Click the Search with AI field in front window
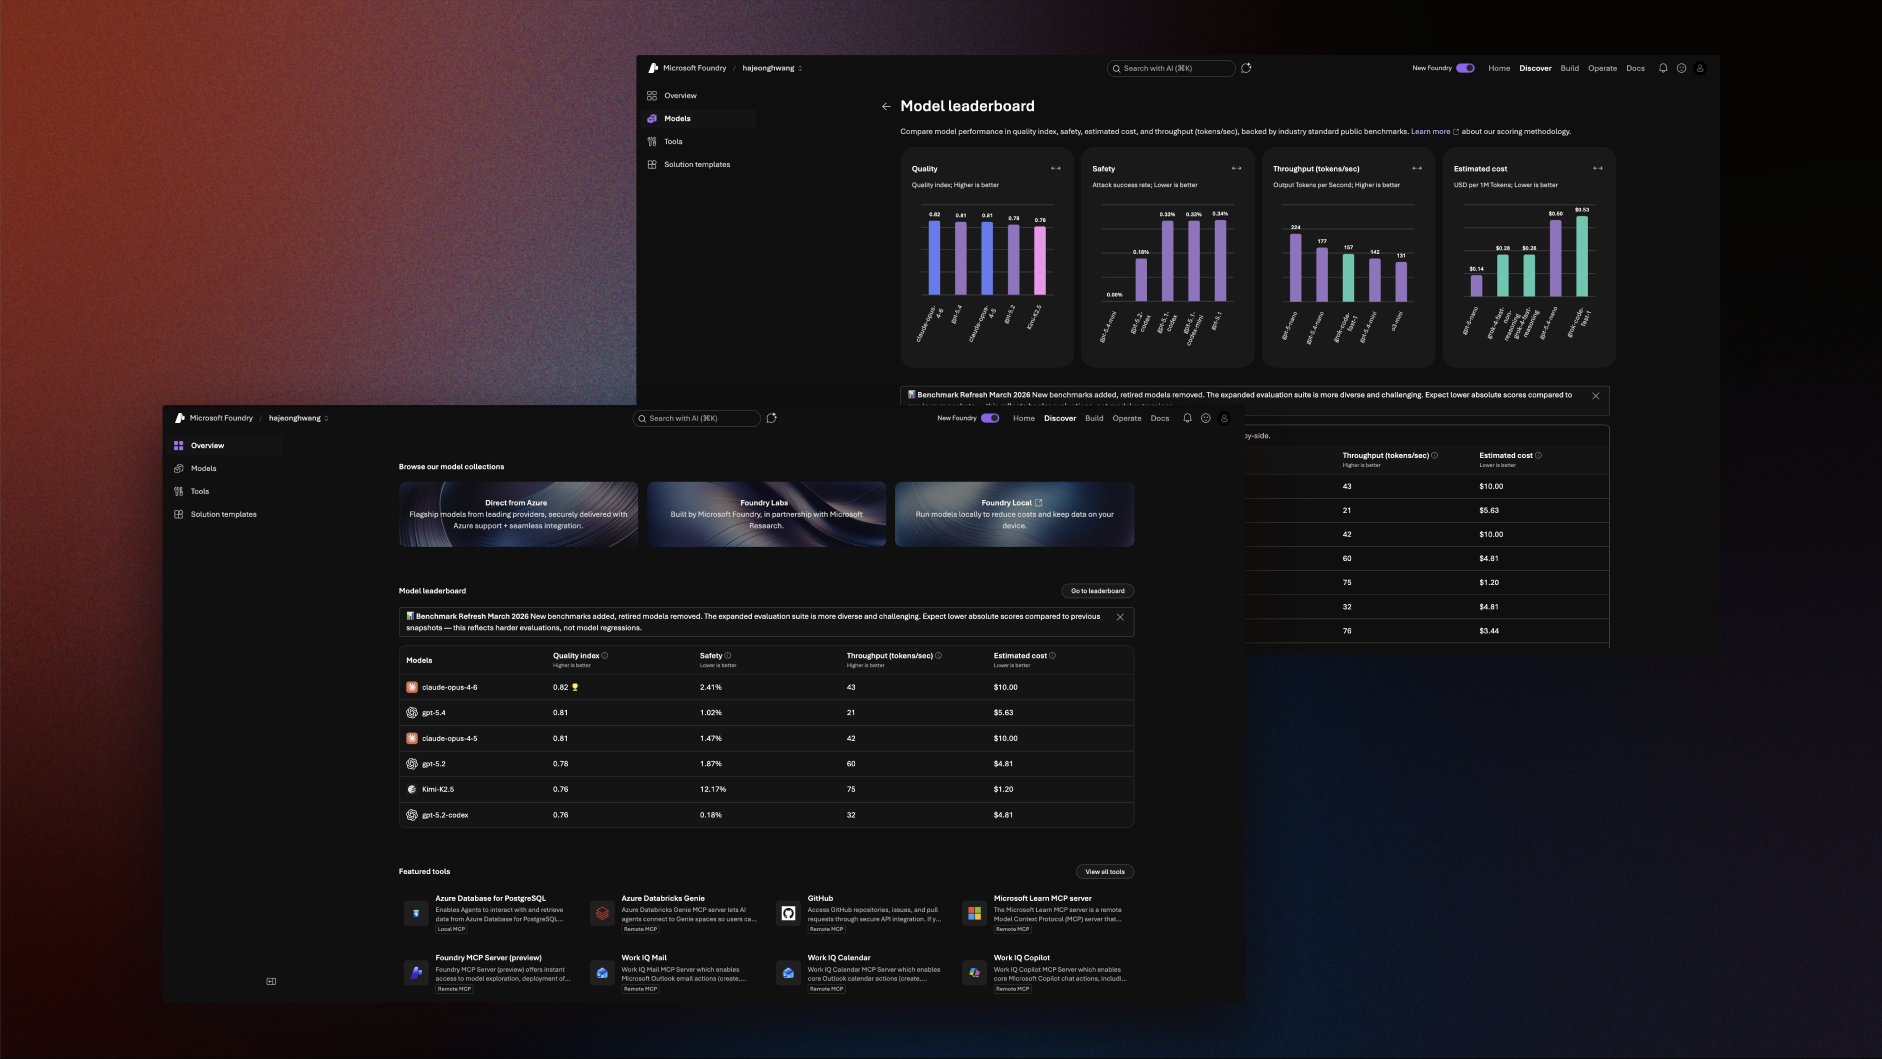Image resolution: width=1882 pixels, height=1059 pixels. [697, 418]
